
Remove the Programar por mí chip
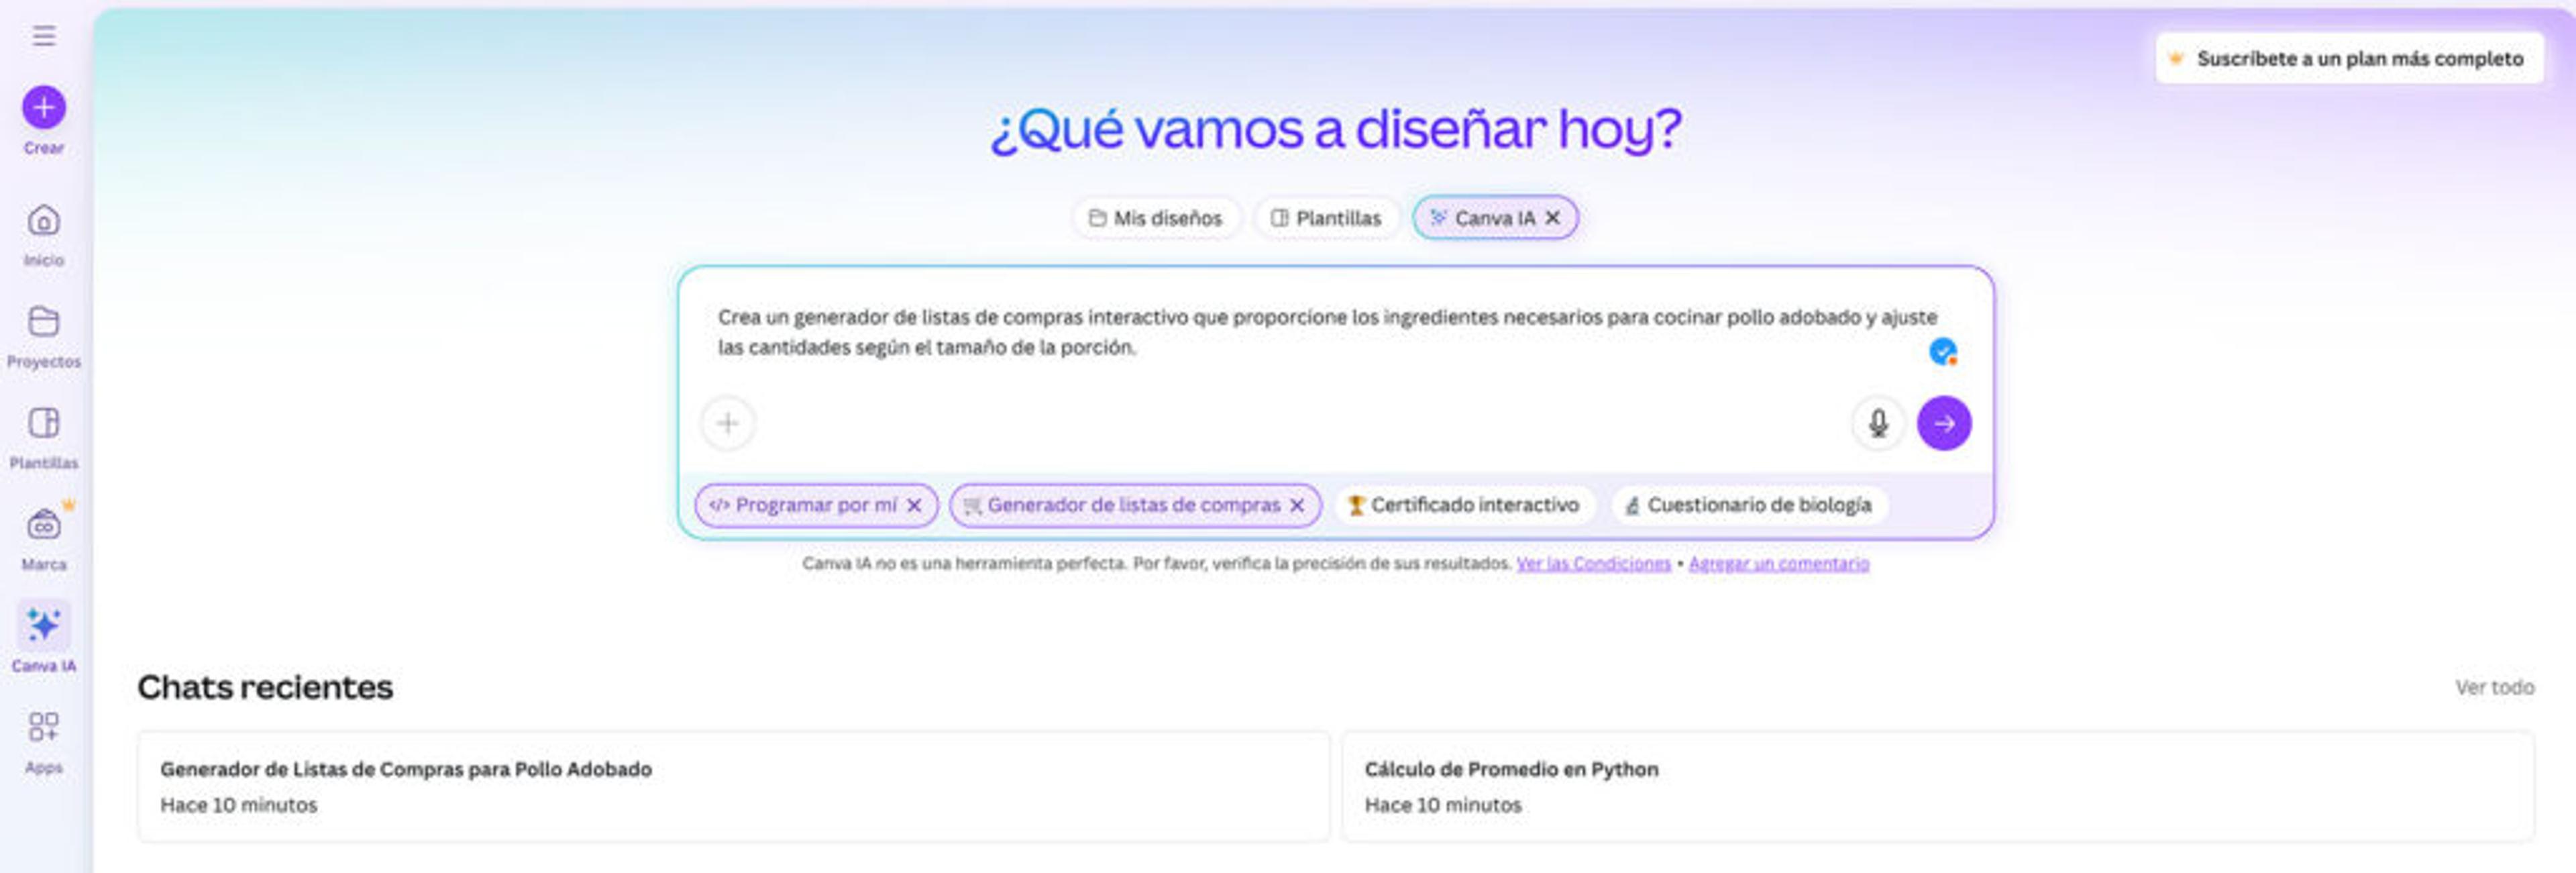coord(914,506)
